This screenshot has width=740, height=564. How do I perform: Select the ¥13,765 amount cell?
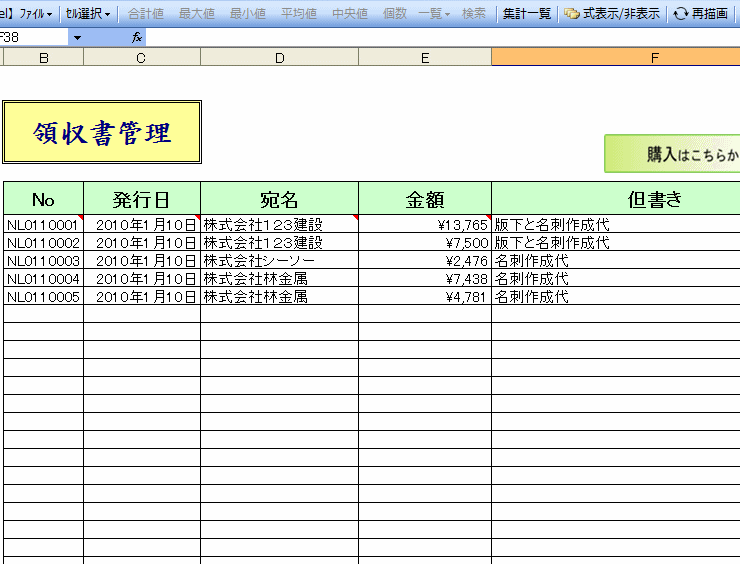point(425,225)
